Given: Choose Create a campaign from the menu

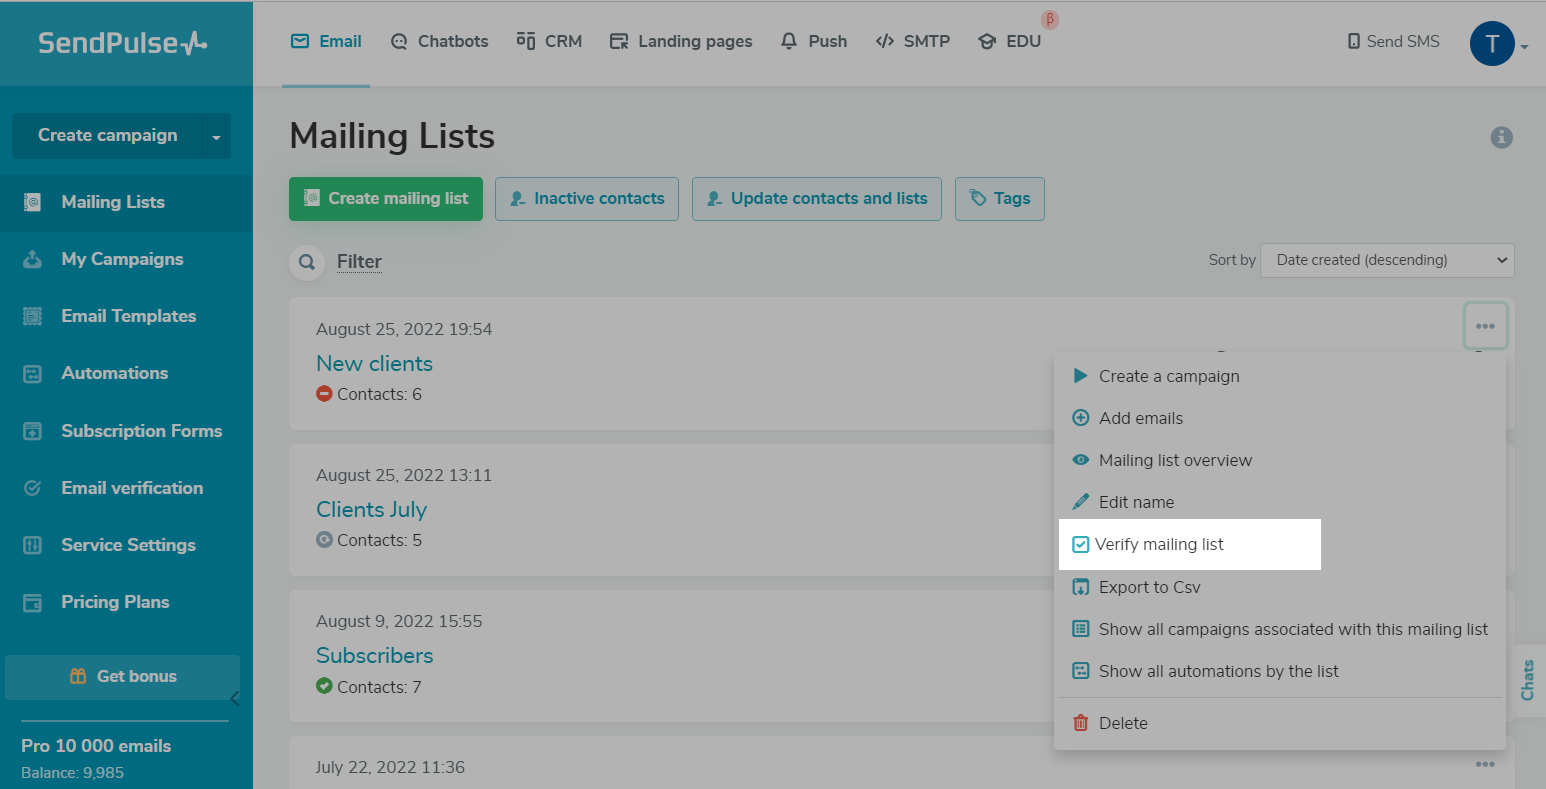Looking at the screenshot, I should tap(1168, 376).
